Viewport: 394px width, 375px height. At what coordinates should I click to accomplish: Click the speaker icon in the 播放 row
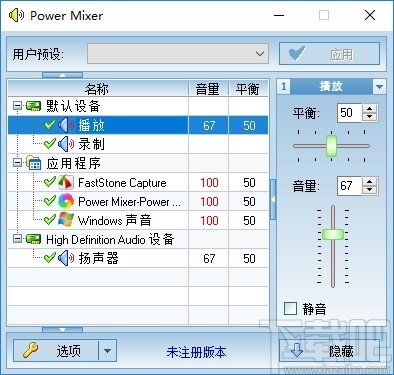(66, 125)
